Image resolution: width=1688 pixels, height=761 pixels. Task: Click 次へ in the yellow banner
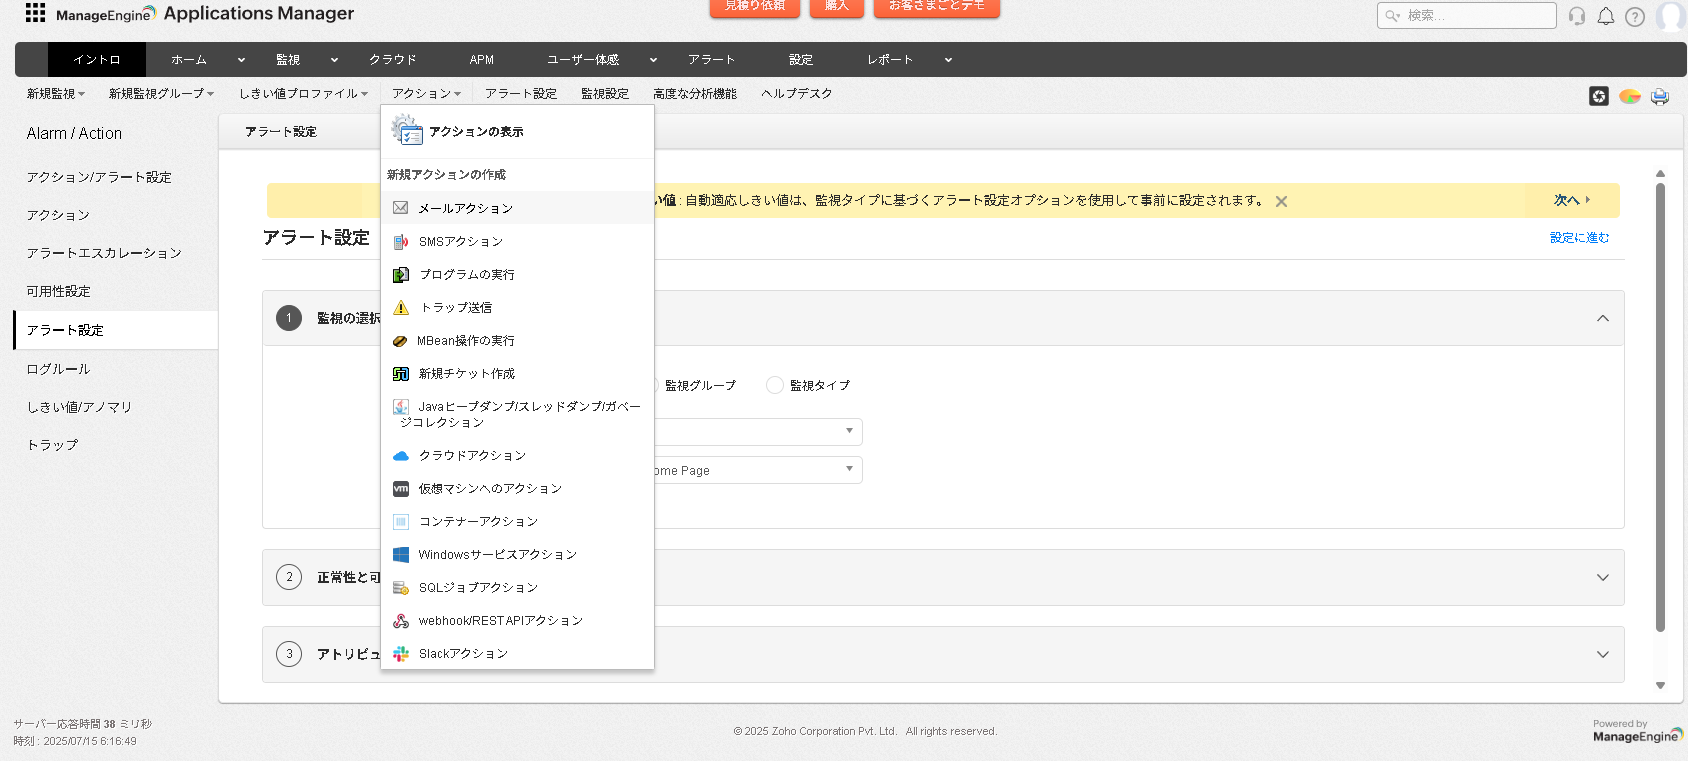click(1572, 200)
